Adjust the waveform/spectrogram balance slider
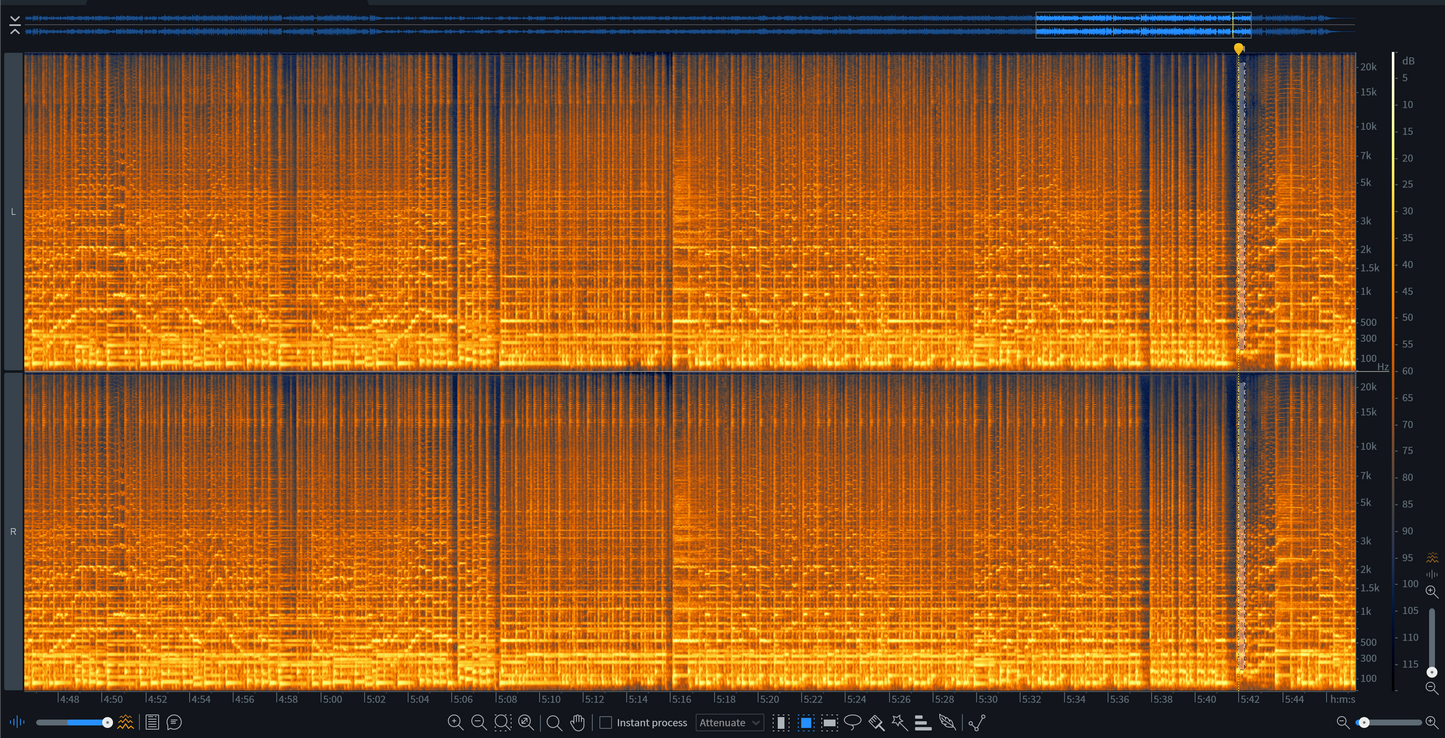The image size is (1445, 738). click(x=106, y=722)
